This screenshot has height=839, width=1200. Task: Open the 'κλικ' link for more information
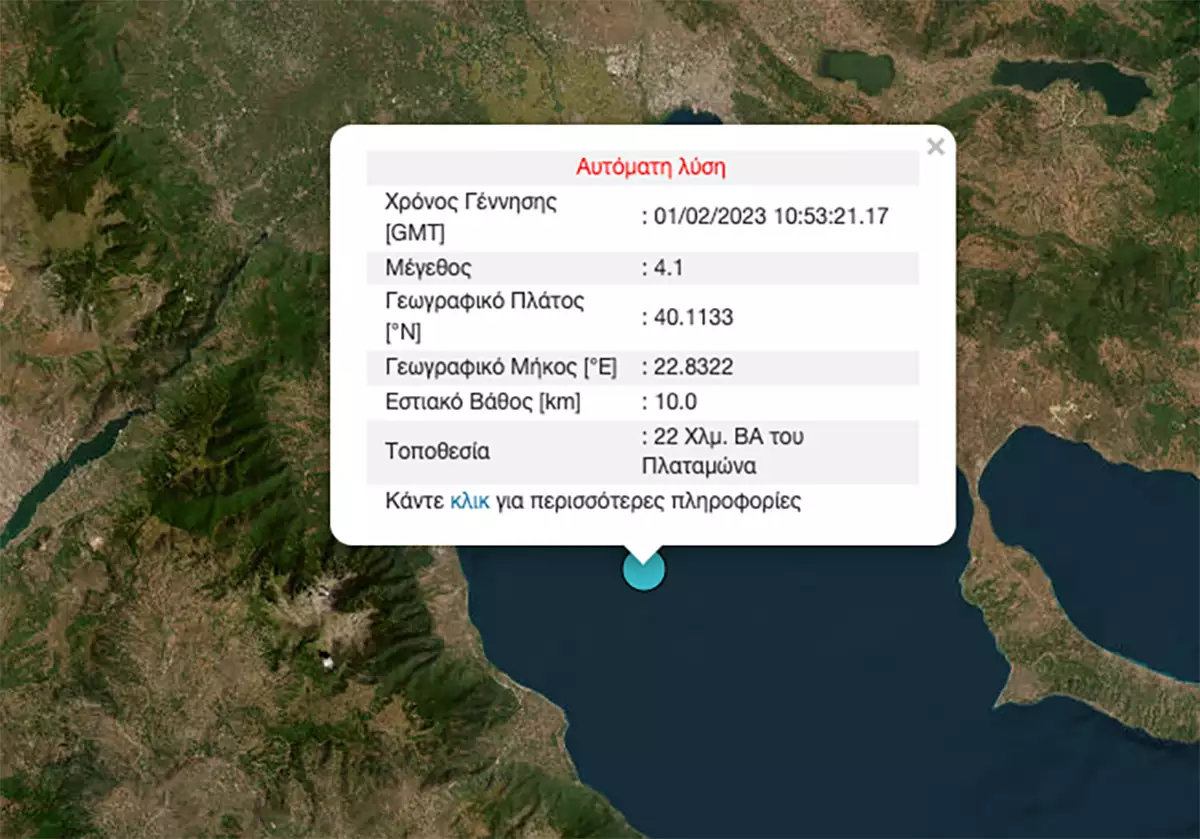[x=470, y=501]
